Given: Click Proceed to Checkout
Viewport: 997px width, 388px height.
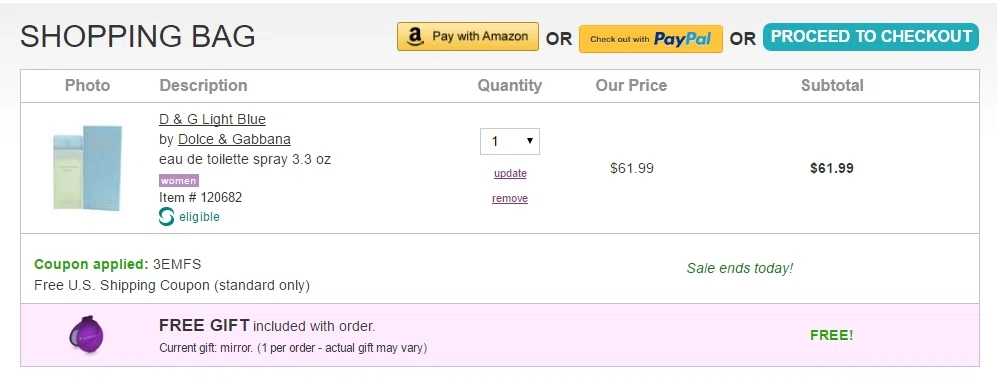Looking at the screenshot, I should click(x=870, y=37).
